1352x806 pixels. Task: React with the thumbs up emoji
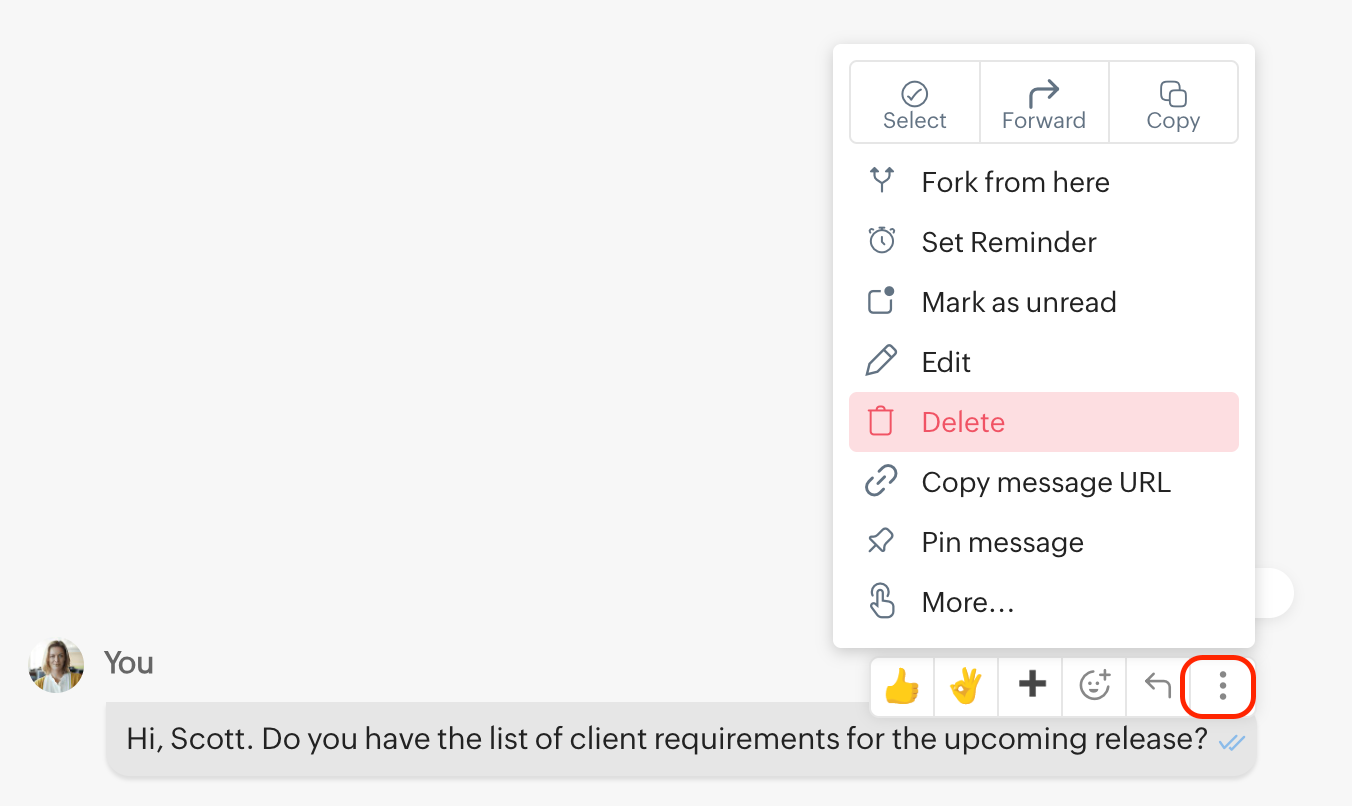coord(902,686)
